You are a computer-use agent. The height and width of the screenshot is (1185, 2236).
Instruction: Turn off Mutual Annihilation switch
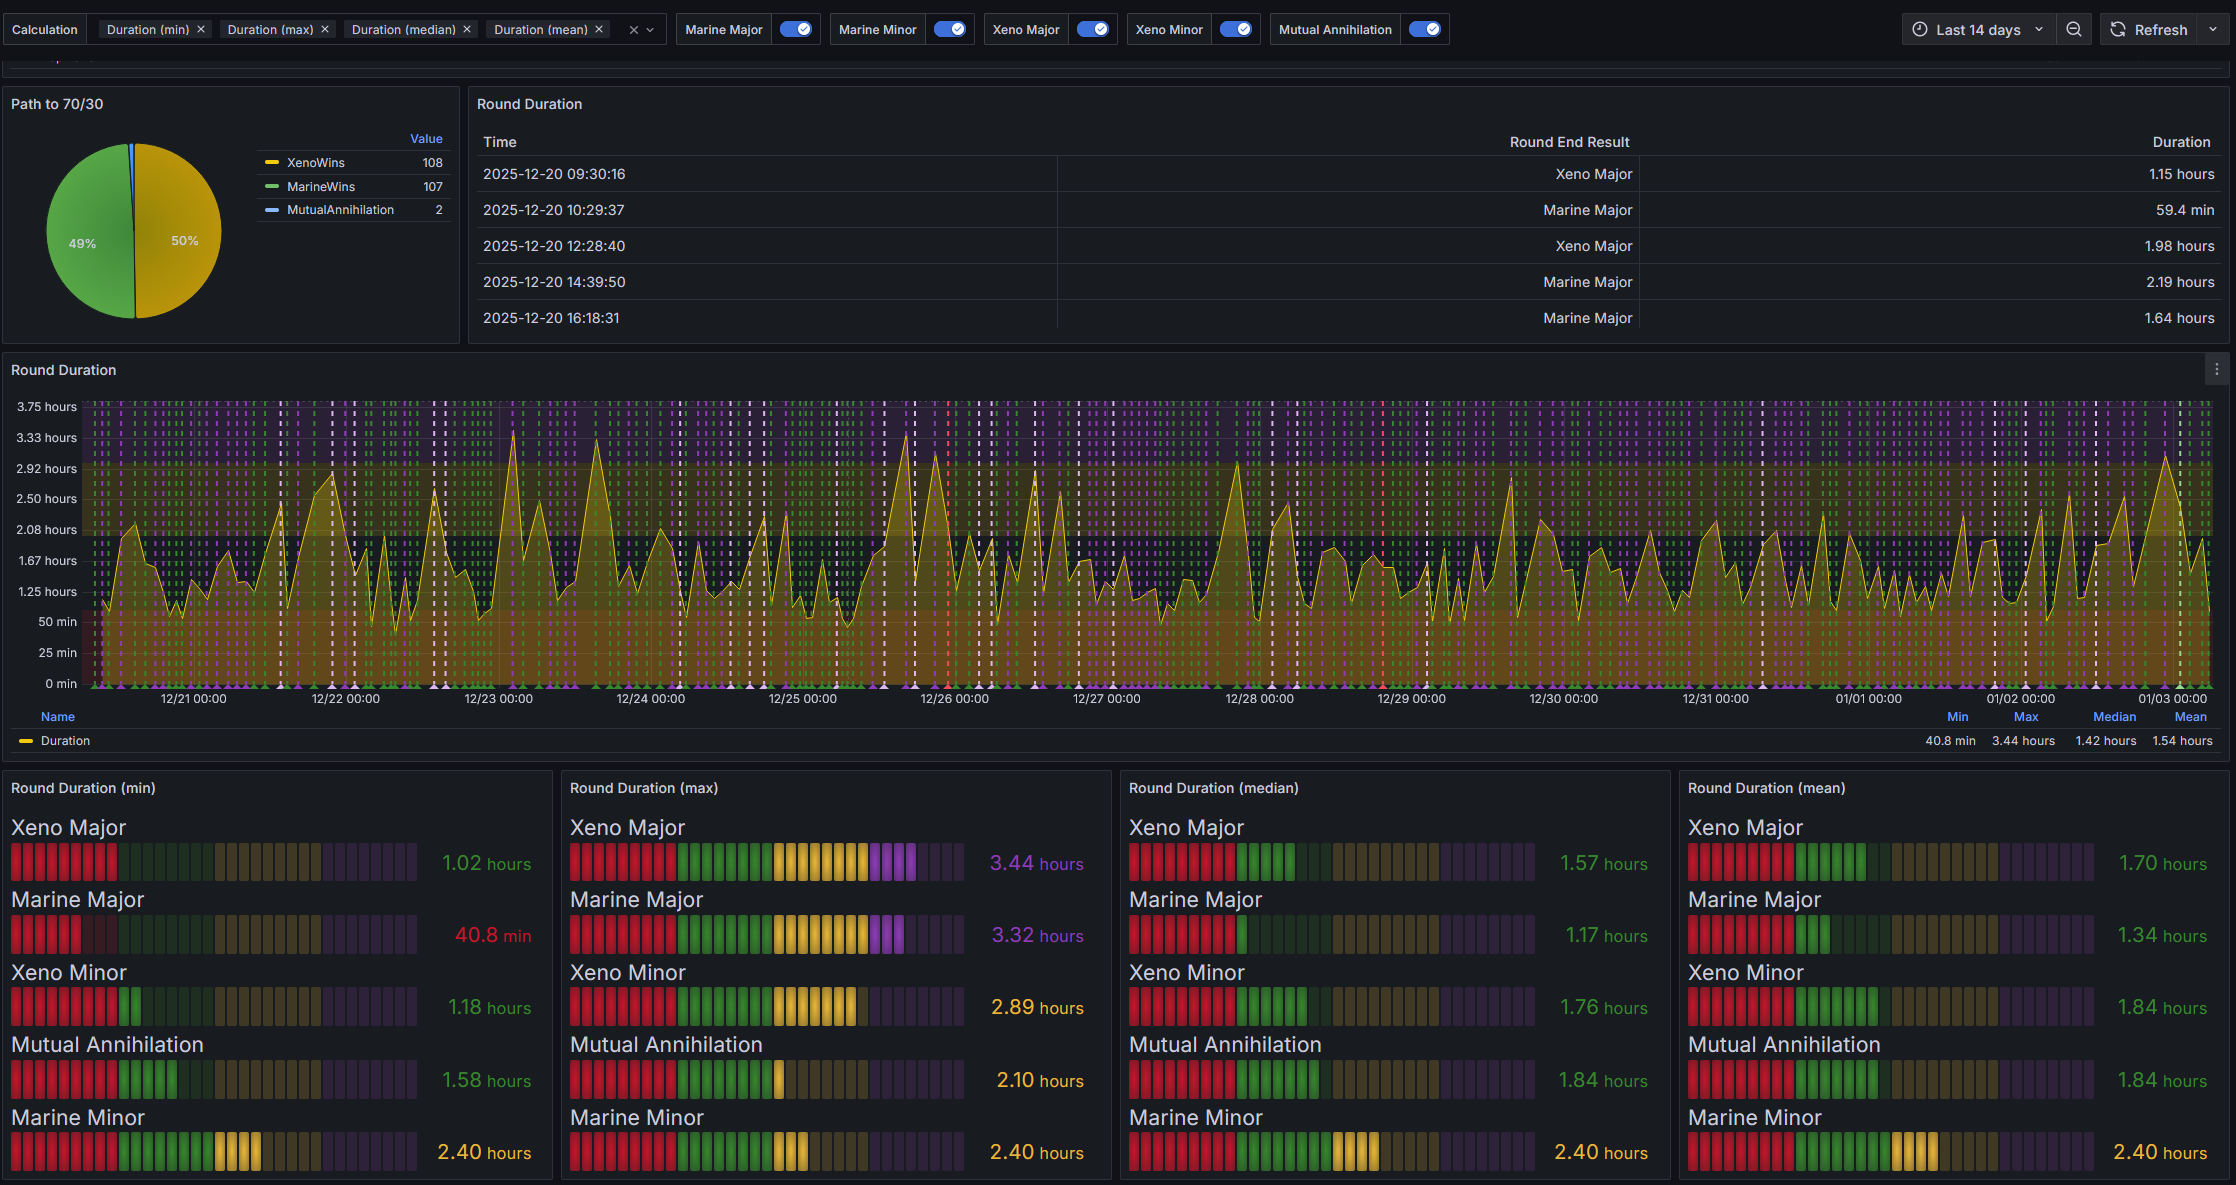click(1425, 30)
